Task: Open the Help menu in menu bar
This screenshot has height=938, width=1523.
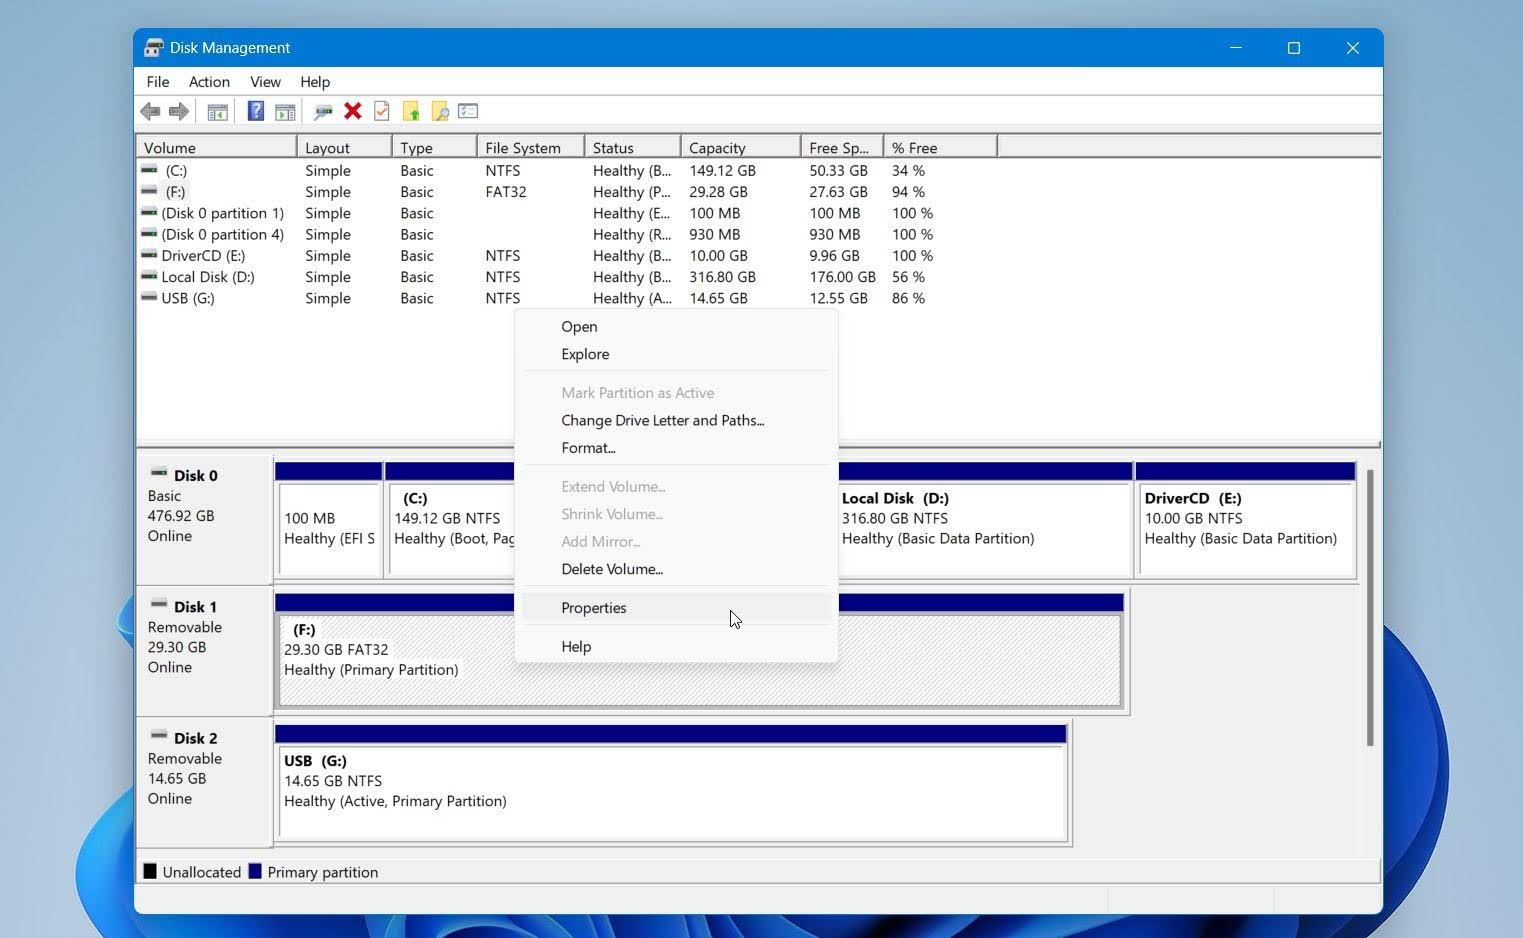Action: tap(315, 82)
